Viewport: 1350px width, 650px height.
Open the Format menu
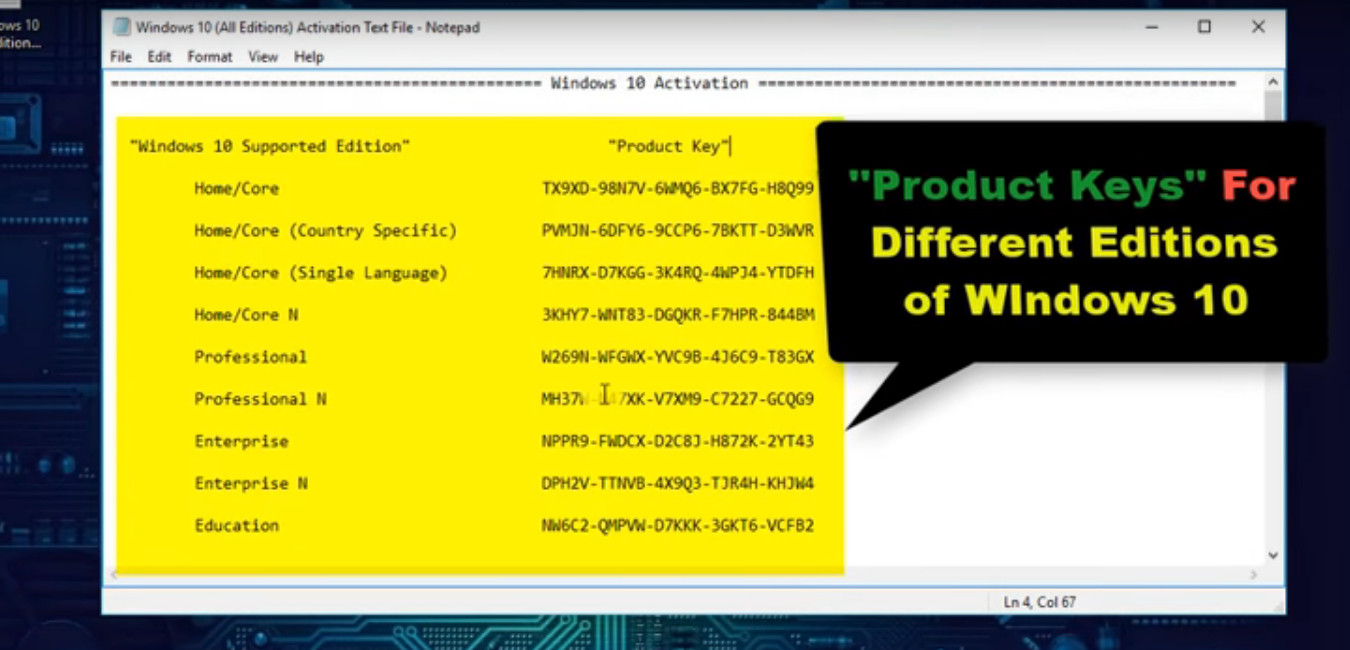[210, 57]
